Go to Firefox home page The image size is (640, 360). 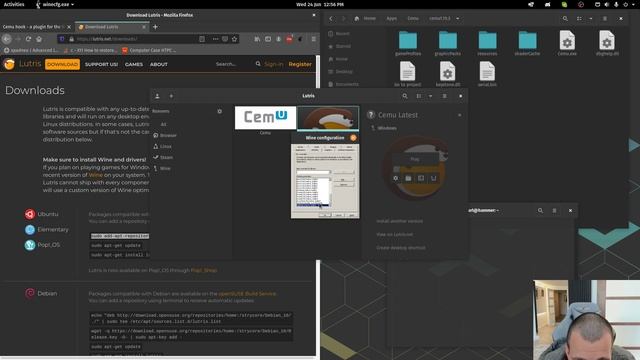click(x=39, y=39)
